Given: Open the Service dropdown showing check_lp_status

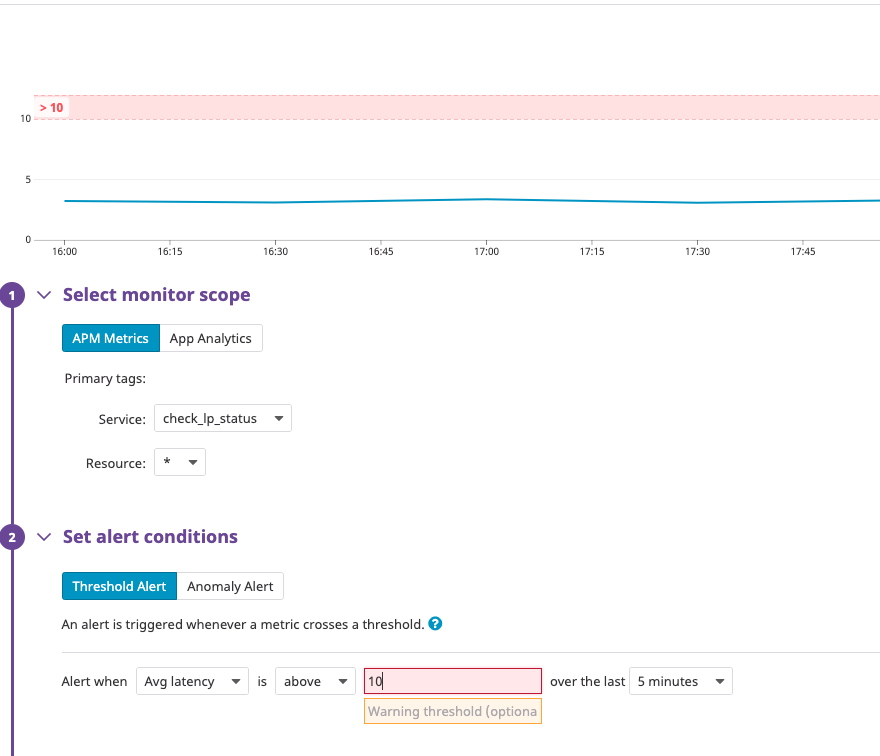Looking at the screenshot, I should tap(222, 418).
